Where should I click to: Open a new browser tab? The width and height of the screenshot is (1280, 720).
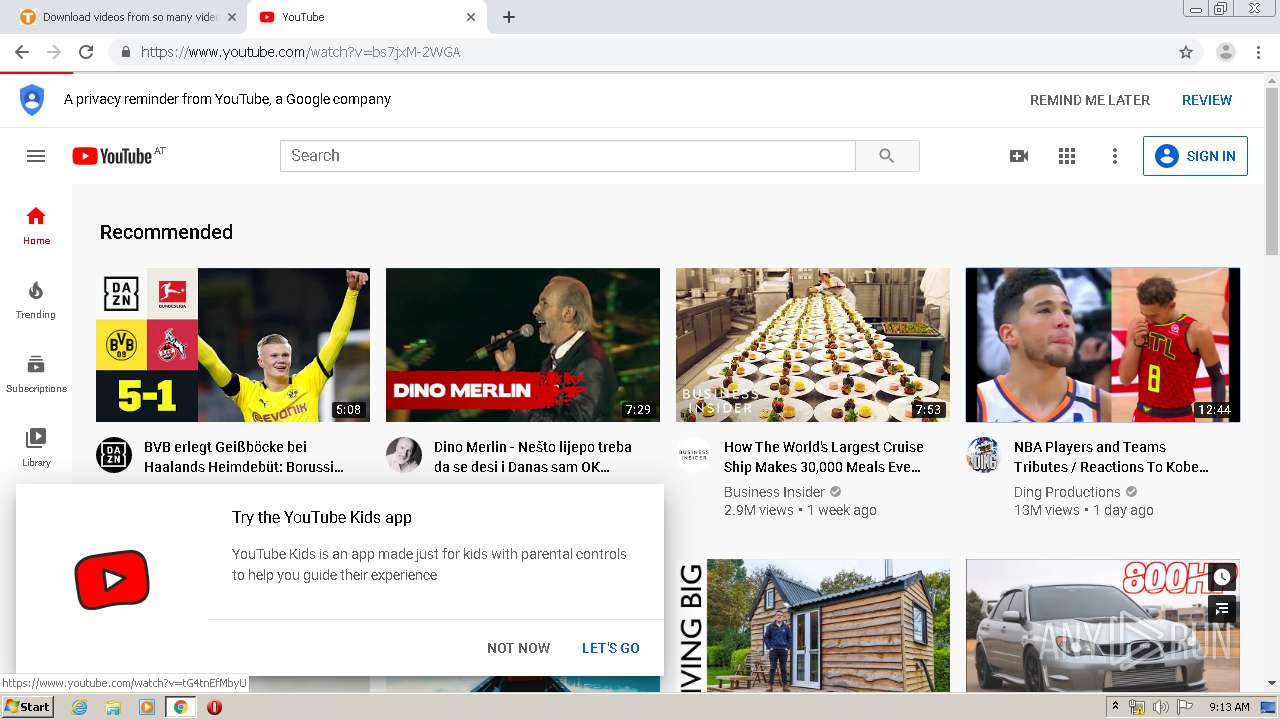tap(509, 17)
